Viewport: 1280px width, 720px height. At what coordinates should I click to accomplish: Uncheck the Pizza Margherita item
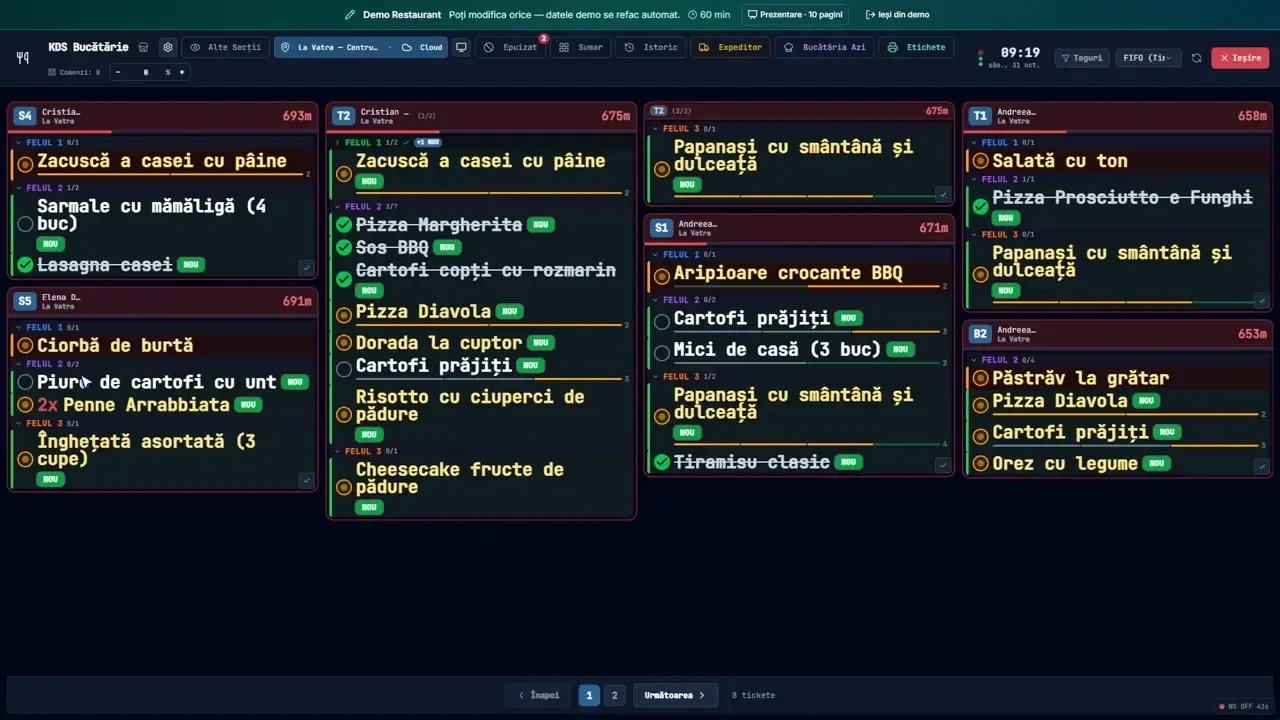click(344, 225)
